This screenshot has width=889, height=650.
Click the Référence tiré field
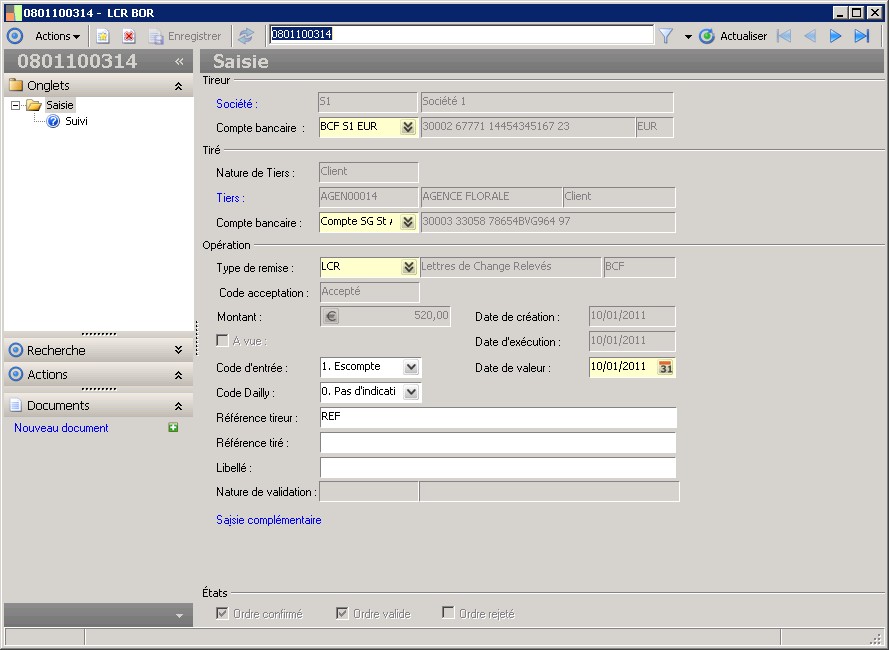coord(498,442)
